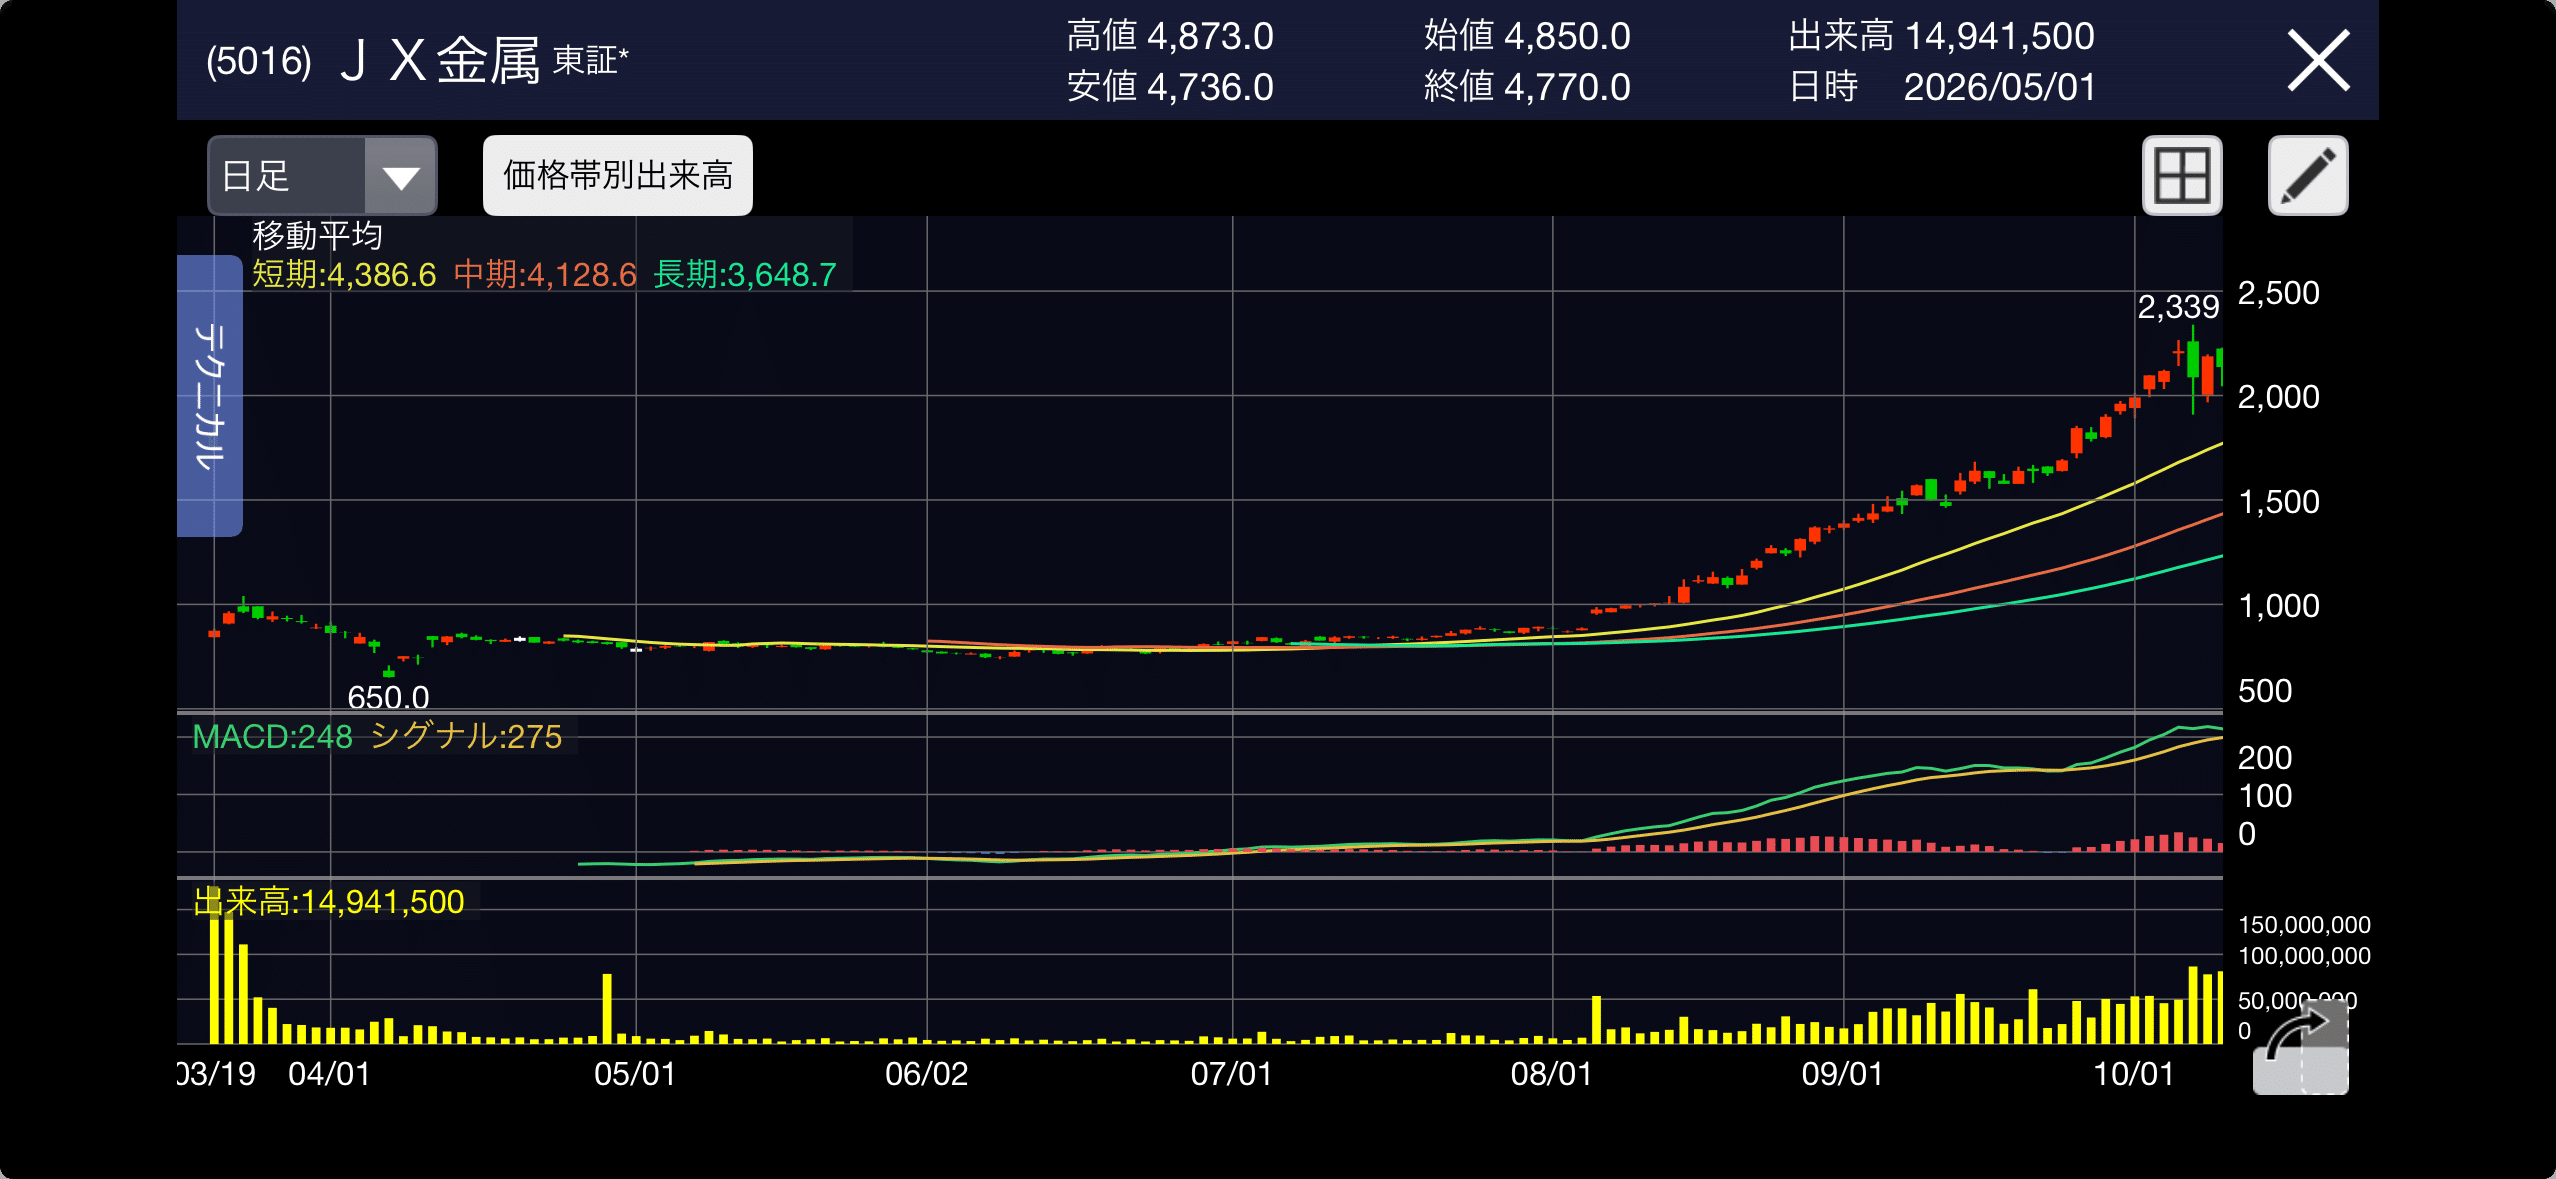
Task: Click the 始値 4,850.0 value in header
Action: 1527,36
